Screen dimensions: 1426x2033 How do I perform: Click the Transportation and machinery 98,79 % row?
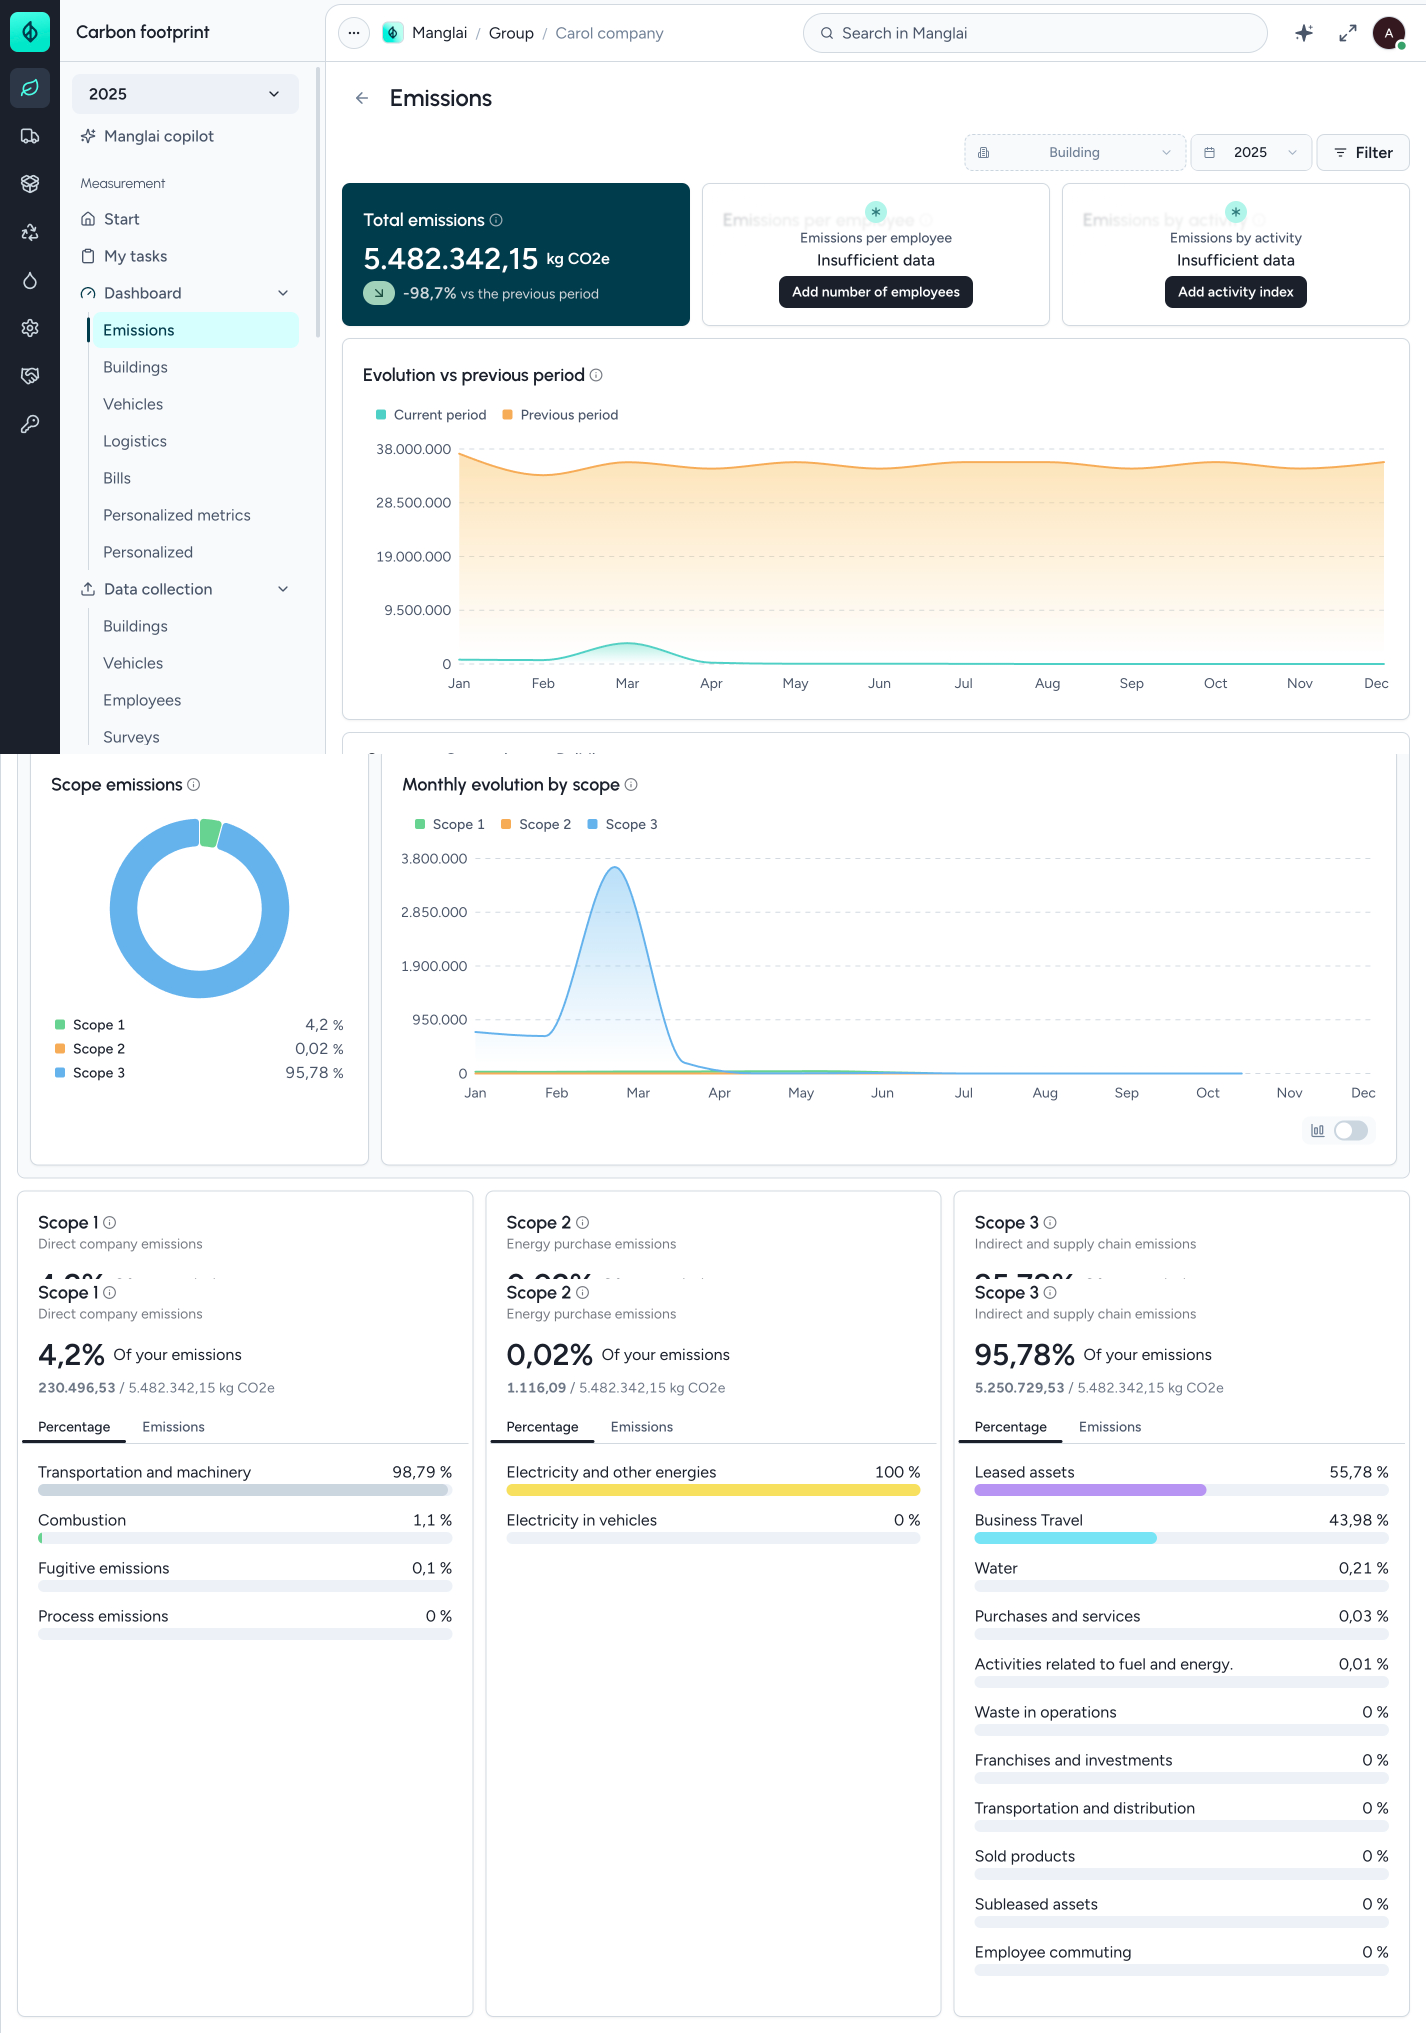click(245, 1480)
